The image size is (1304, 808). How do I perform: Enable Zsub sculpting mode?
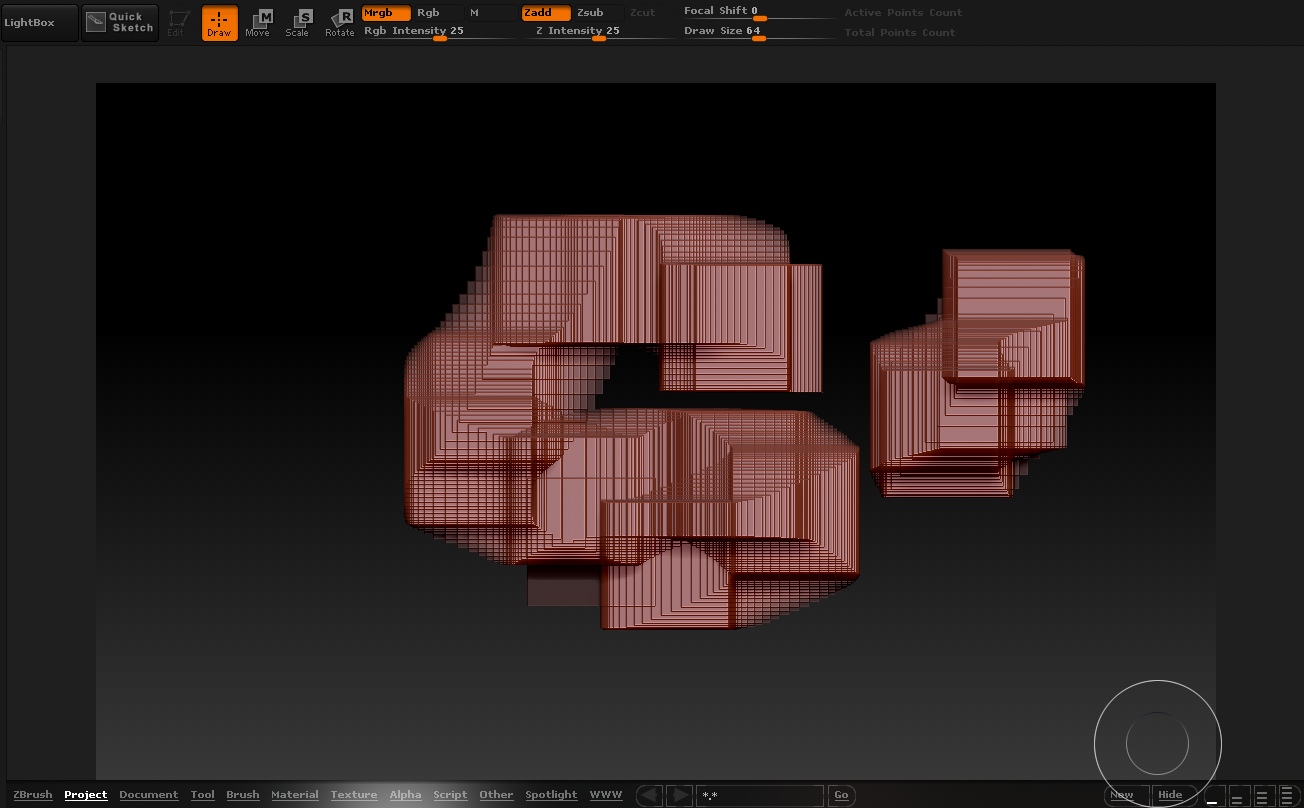[592, 13]
